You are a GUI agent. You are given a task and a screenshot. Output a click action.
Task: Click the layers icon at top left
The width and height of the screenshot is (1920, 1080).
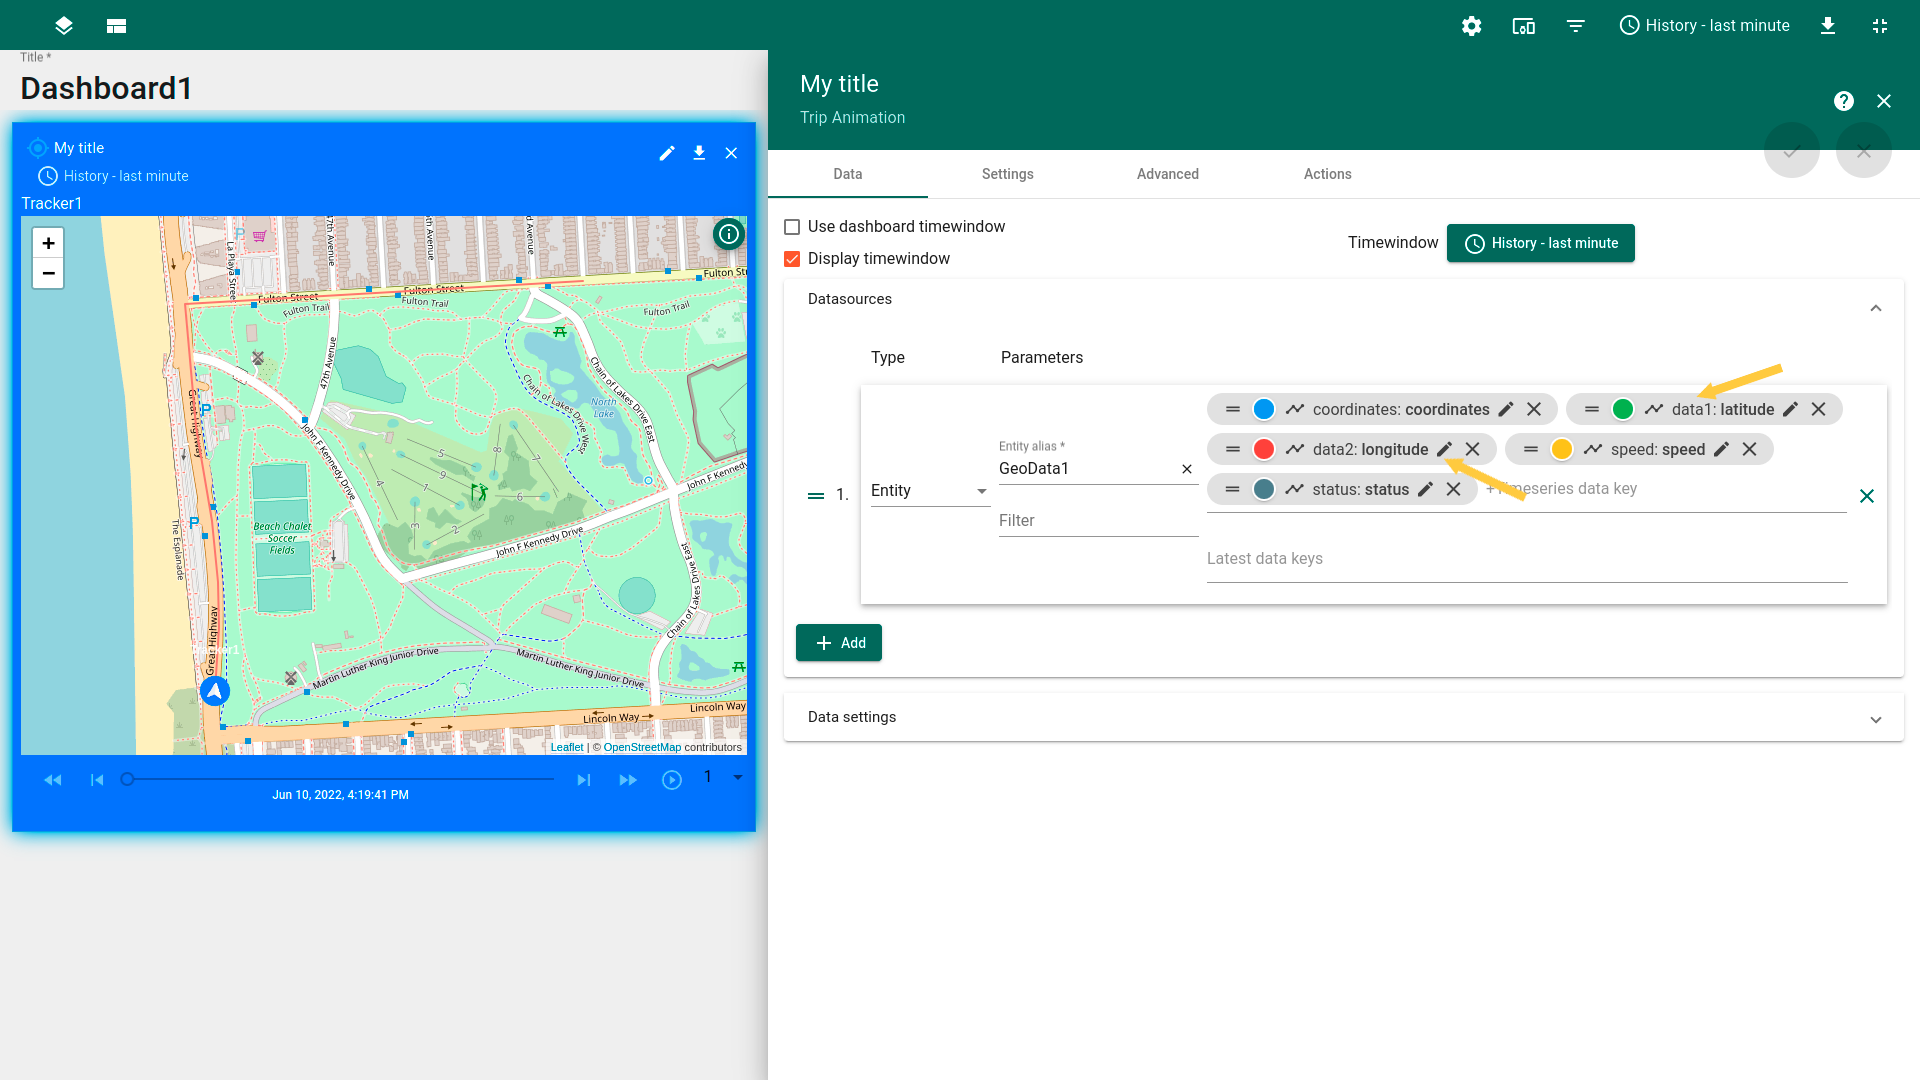[x=64, y=26]
